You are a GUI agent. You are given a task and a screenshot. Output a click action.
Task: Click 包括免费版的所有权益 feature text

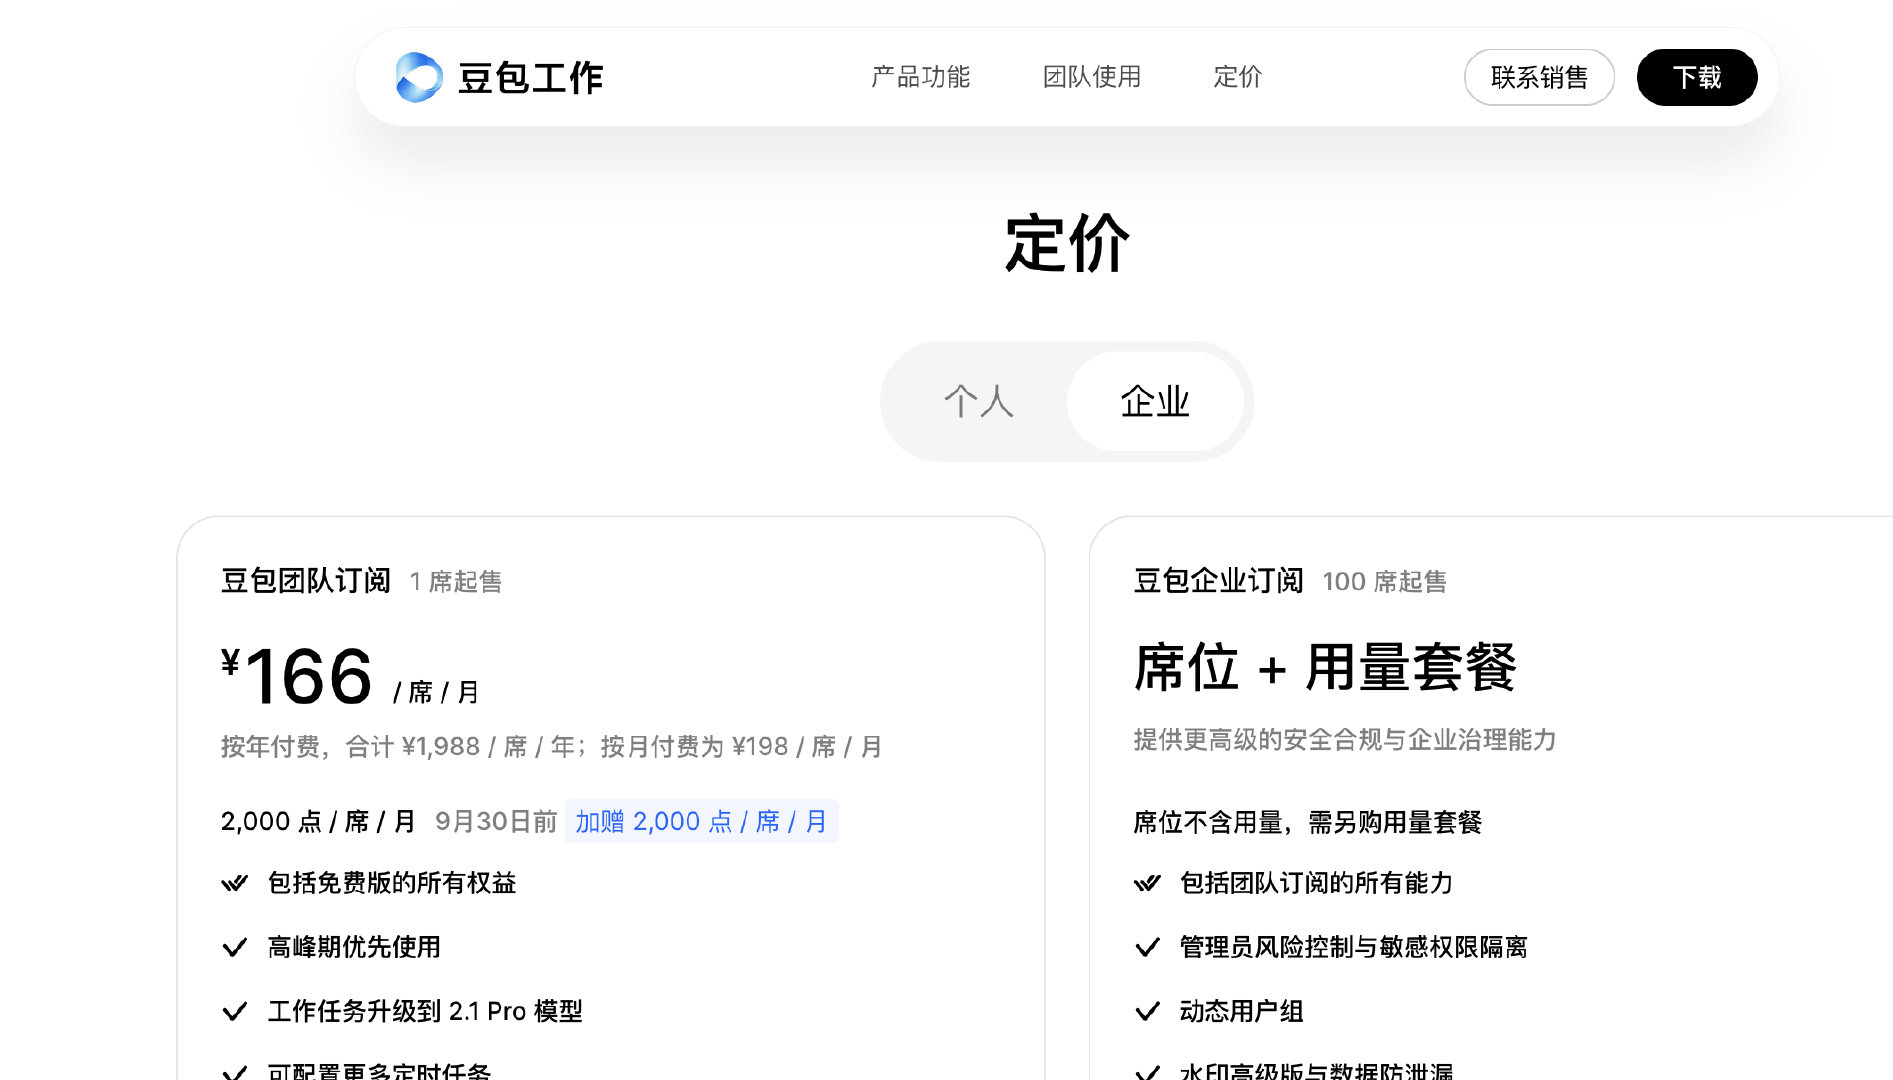point(392,883)
